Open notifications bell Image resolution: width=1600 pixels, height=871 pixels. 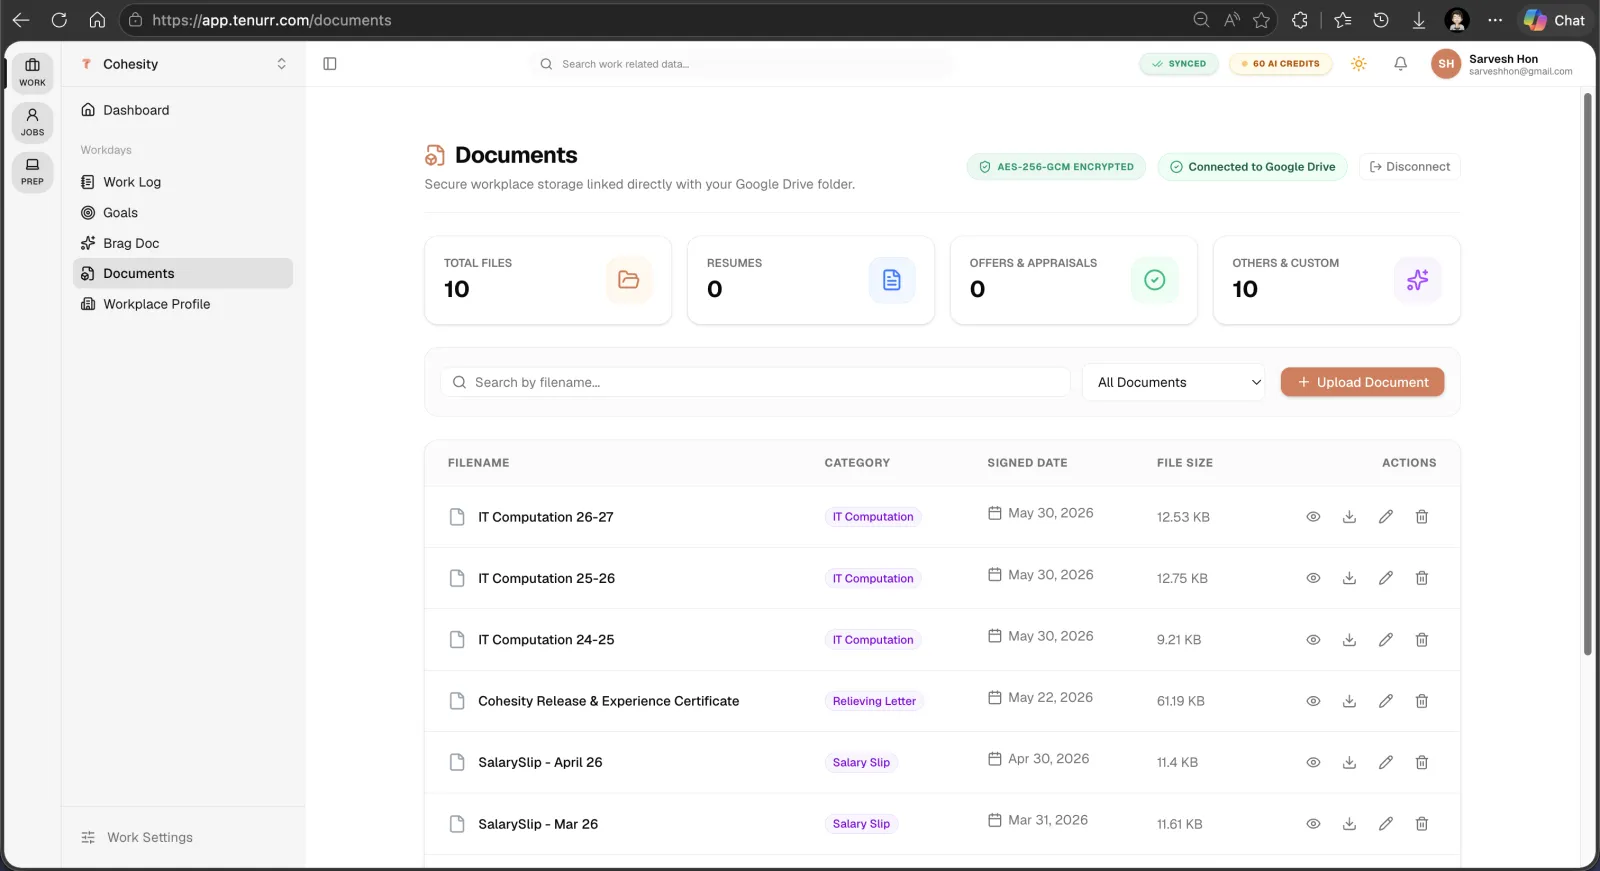tap(1400, 64)
